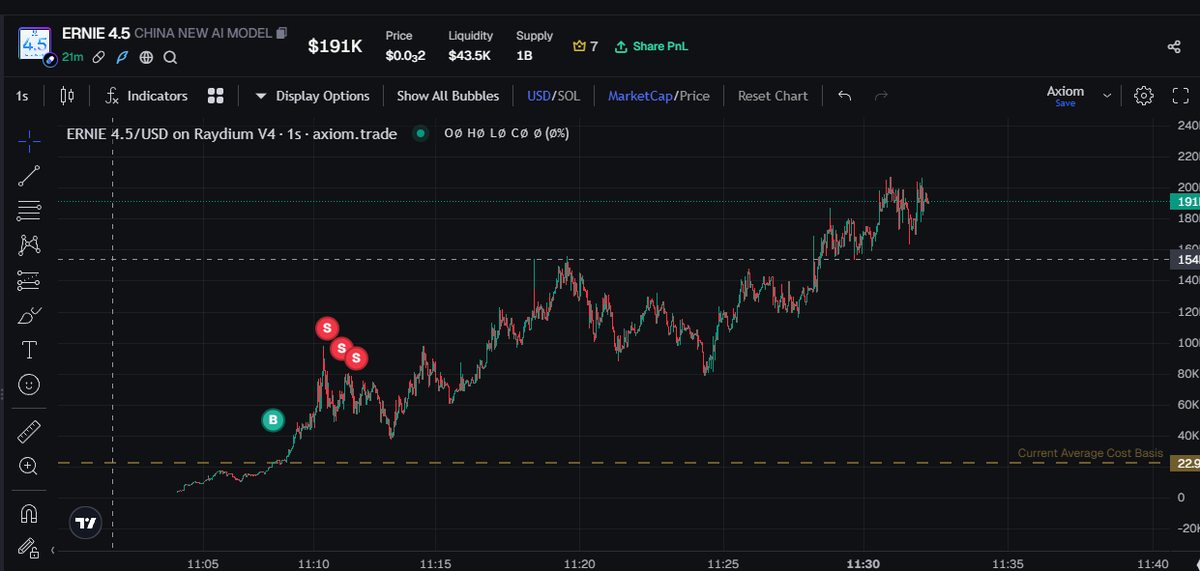Click the share network icon at top right
This screenshot has height=571, width=1200.
pyautogui.click(x=1174, y=46)
